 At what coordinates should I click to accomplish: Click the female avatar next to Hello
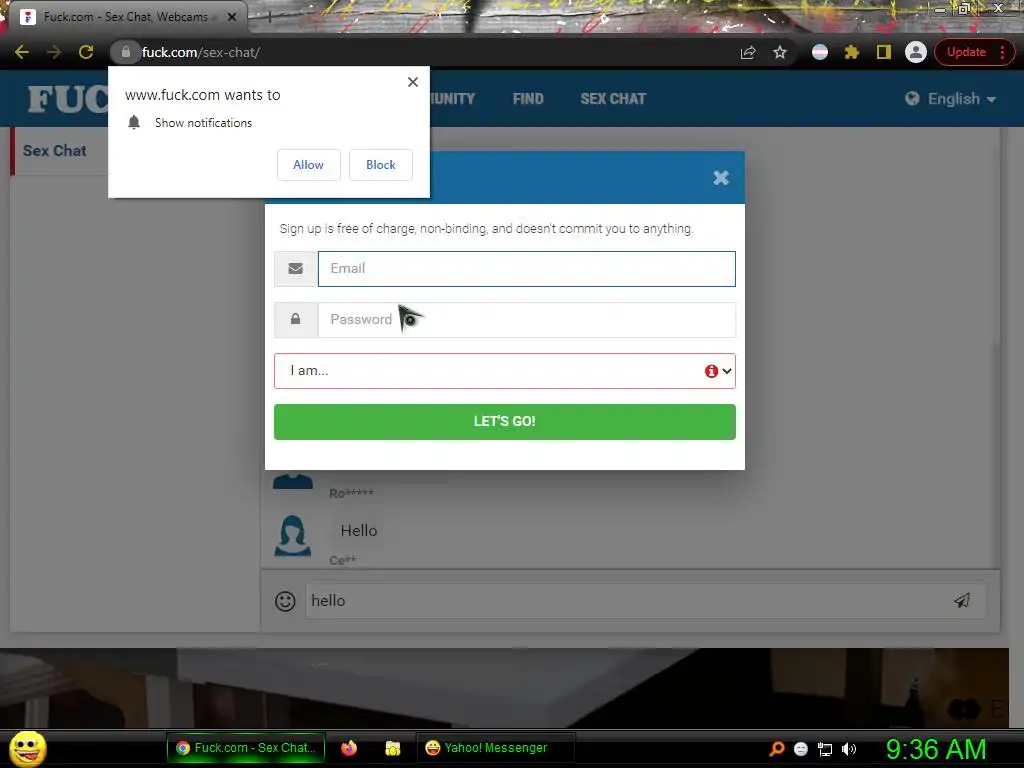293,536
